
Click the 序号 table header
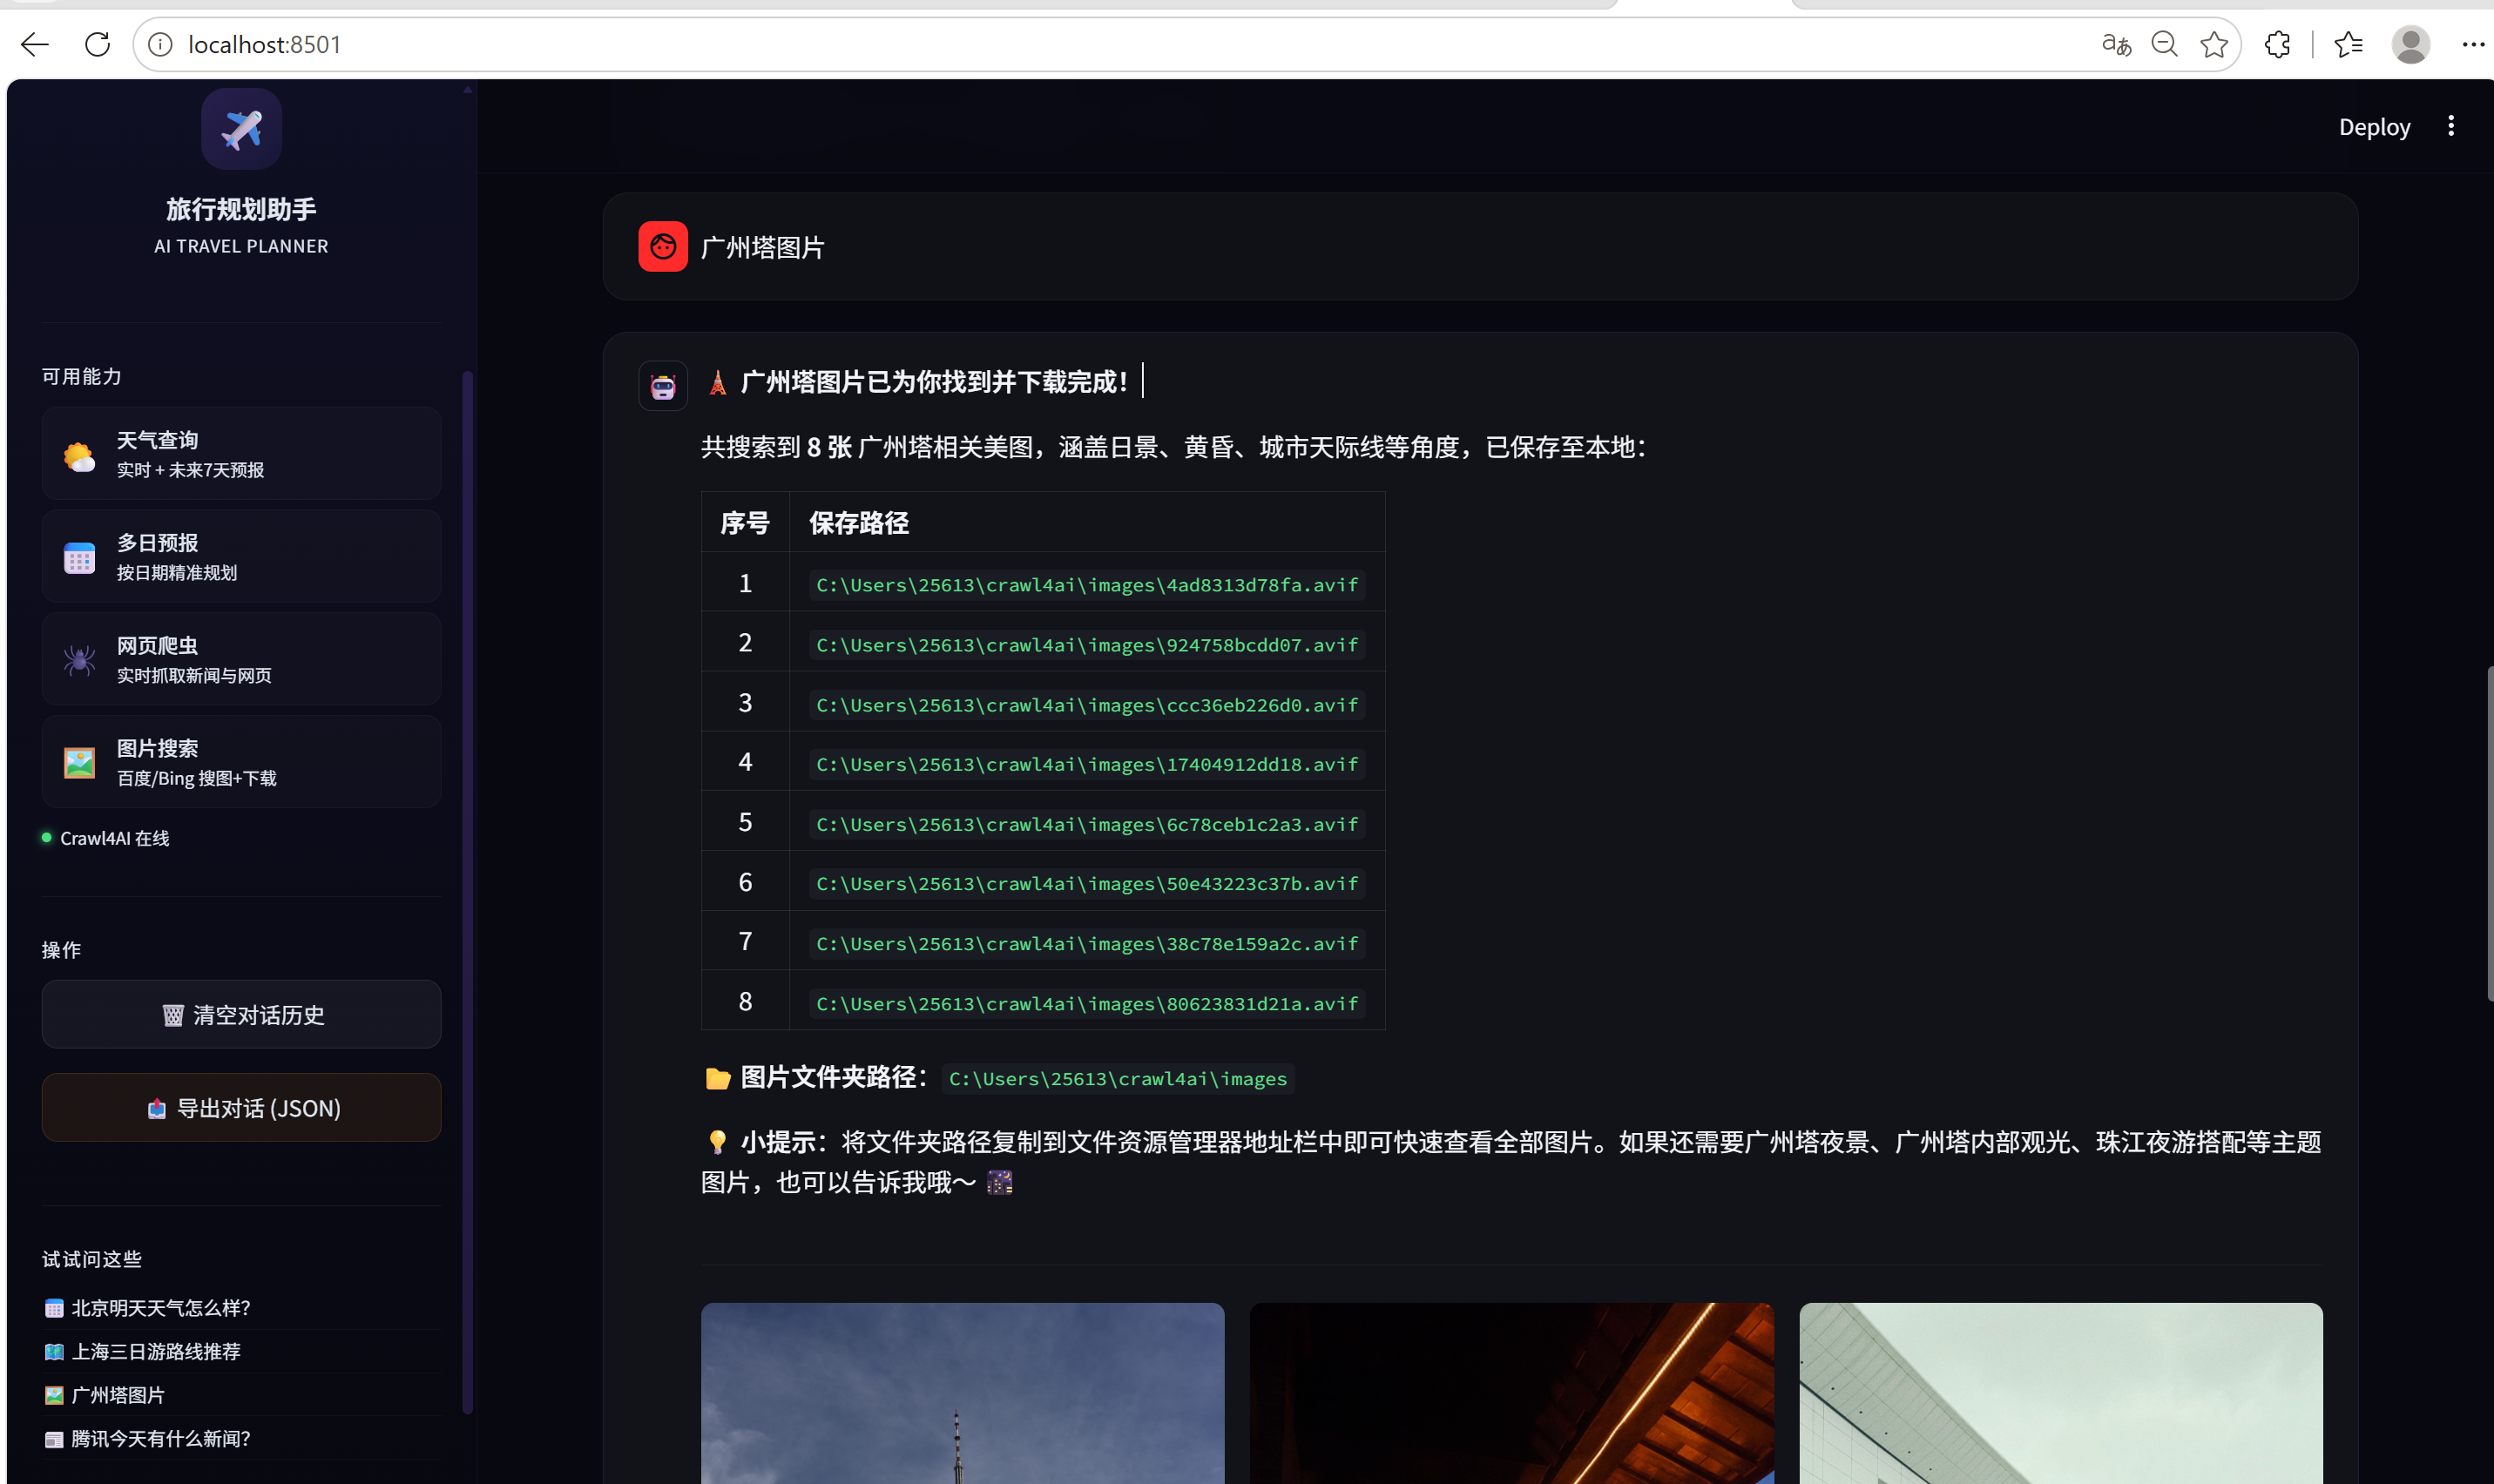745,522
